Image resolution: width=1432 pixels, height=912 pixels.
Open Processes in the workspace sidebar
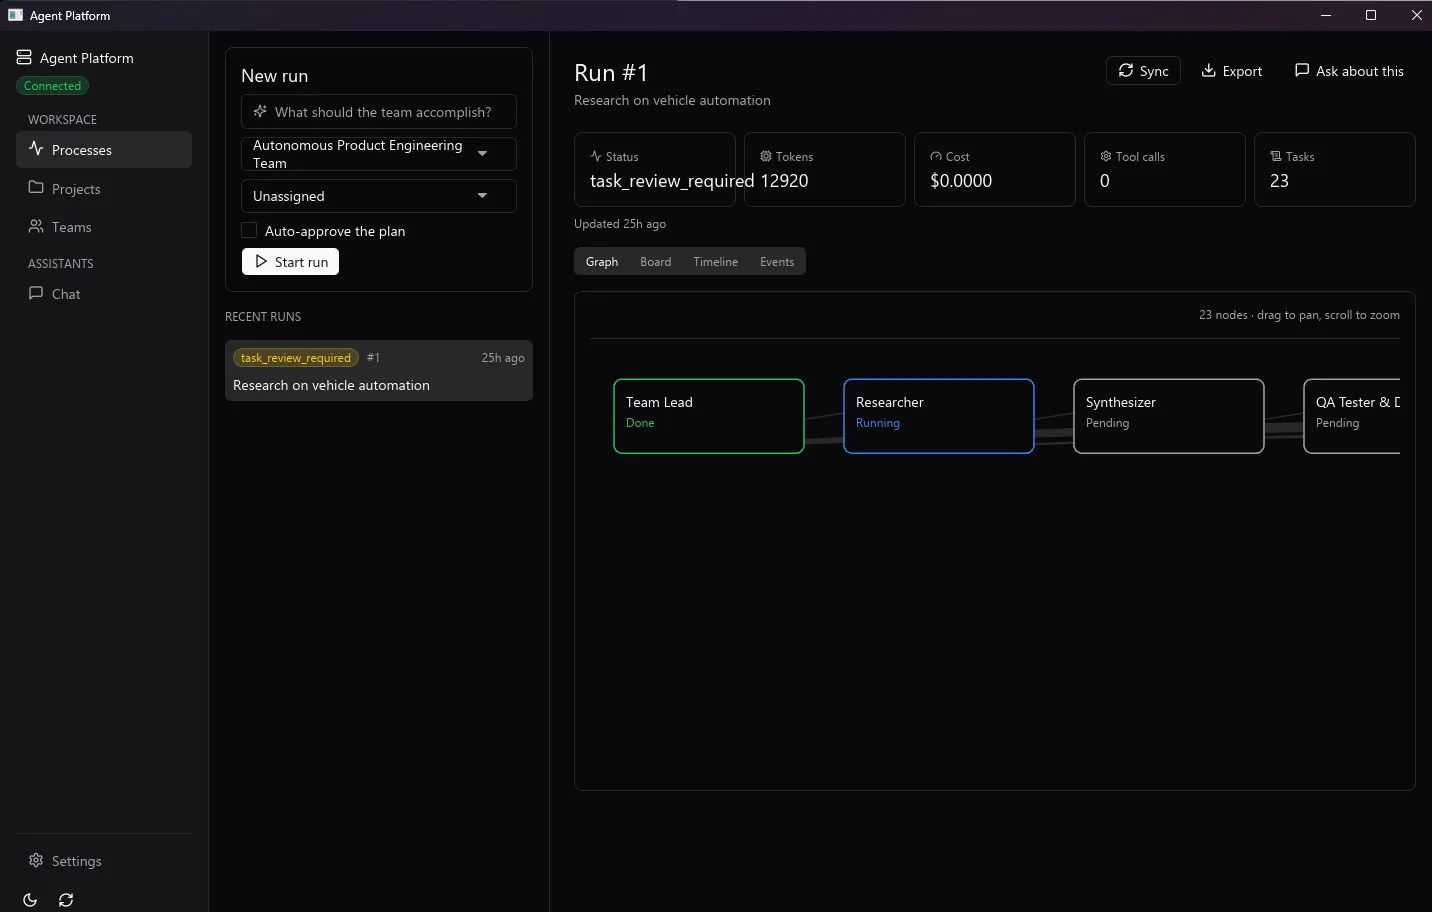click(x=104, y=150)
